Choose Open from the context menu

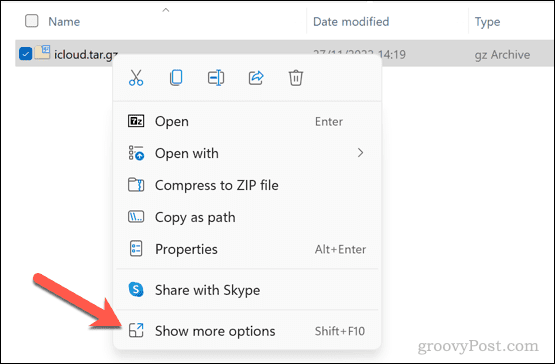247,121
